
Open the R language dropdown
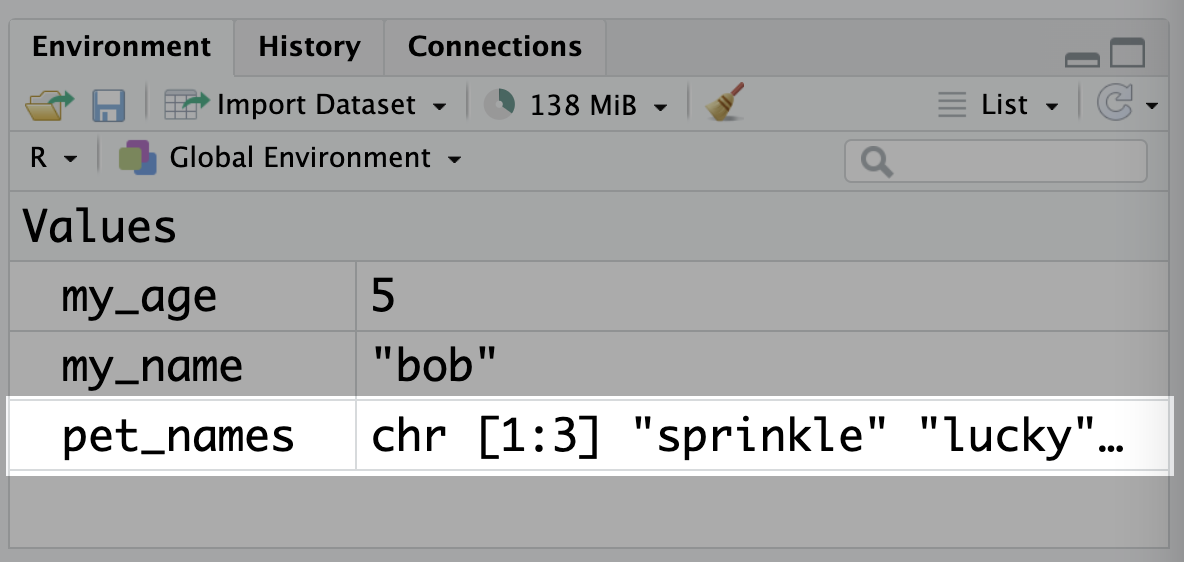point(54,158)
